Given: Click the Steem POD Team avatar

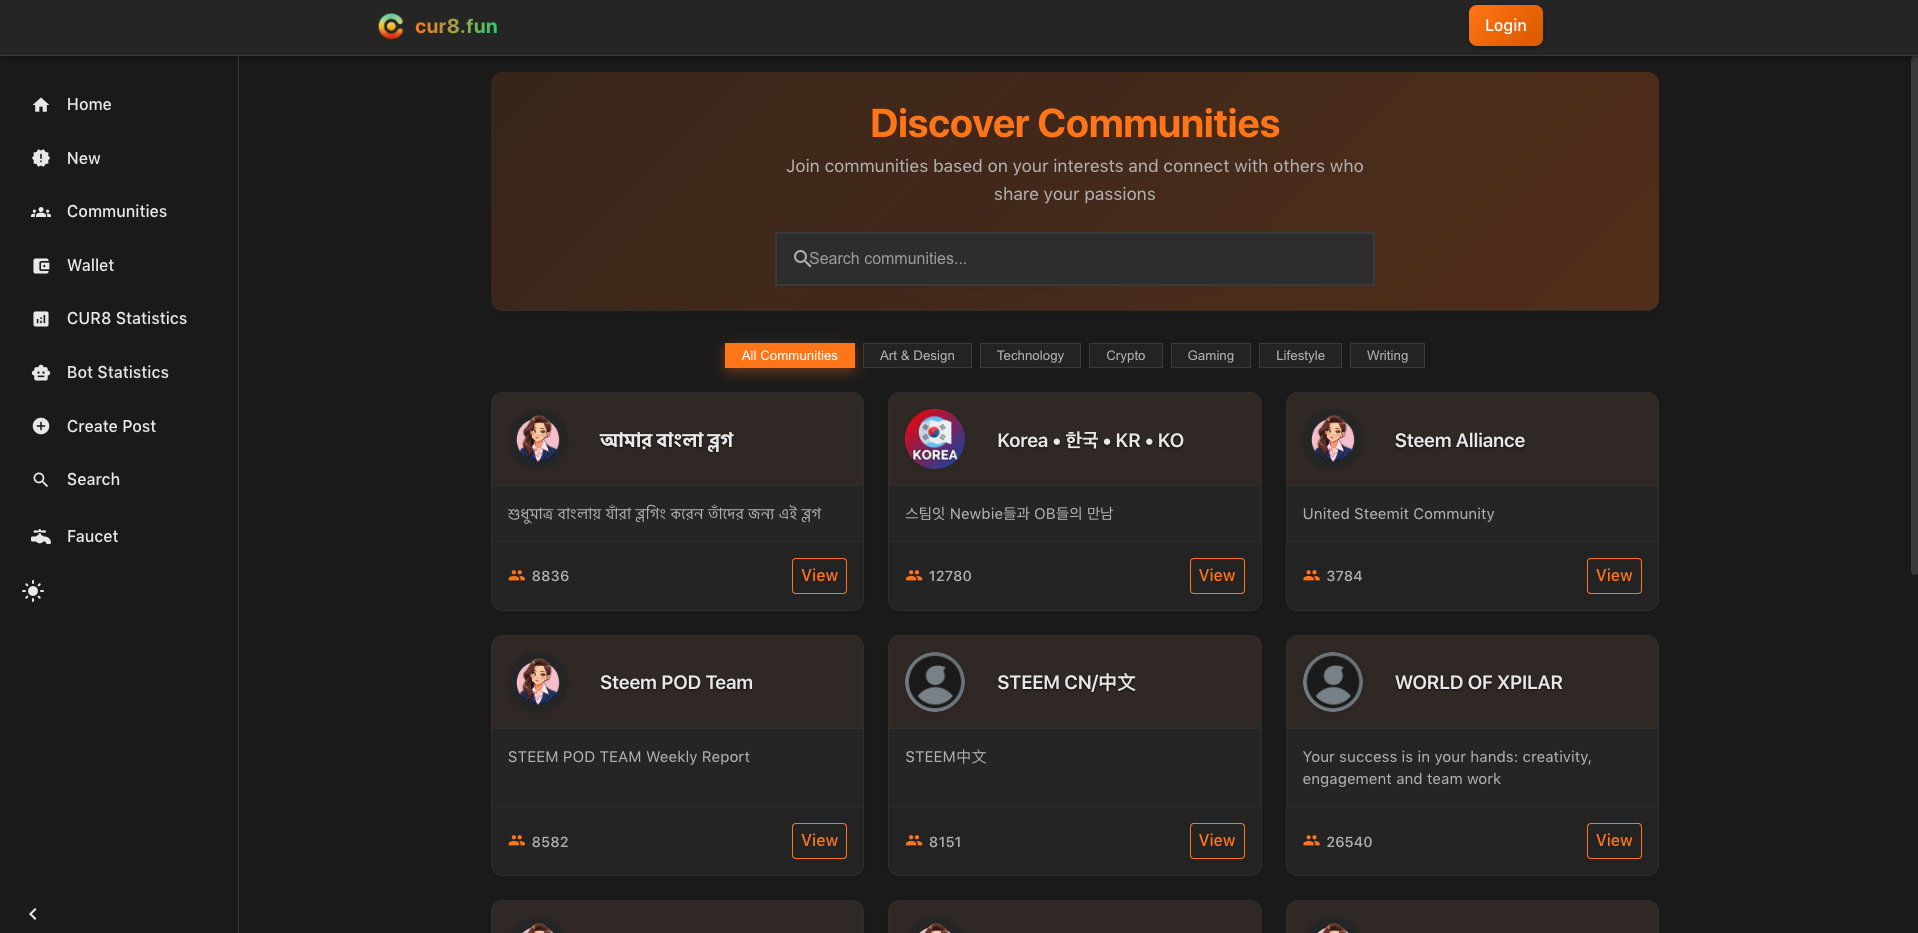Looking at the screenshot, I should [538, 682].
